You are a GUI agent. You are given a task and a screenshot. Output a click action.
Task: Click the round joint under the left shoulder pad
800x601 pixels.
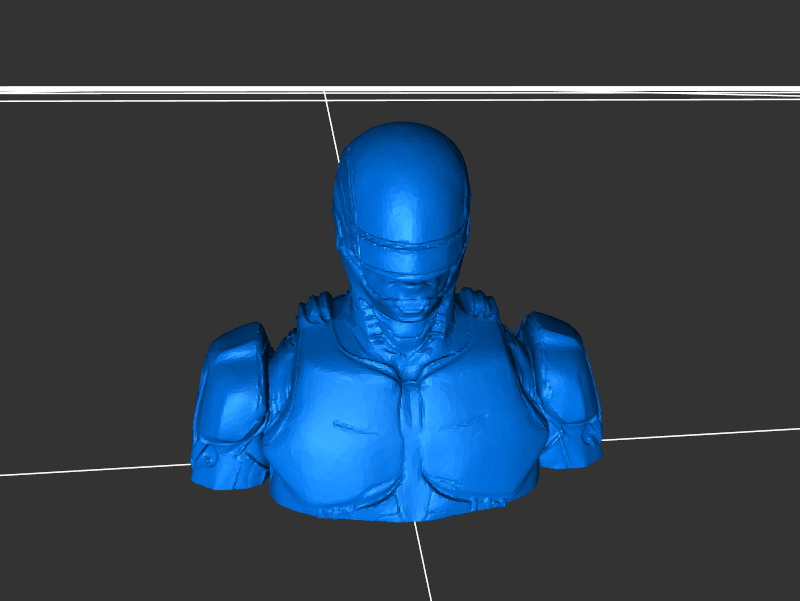207,458
